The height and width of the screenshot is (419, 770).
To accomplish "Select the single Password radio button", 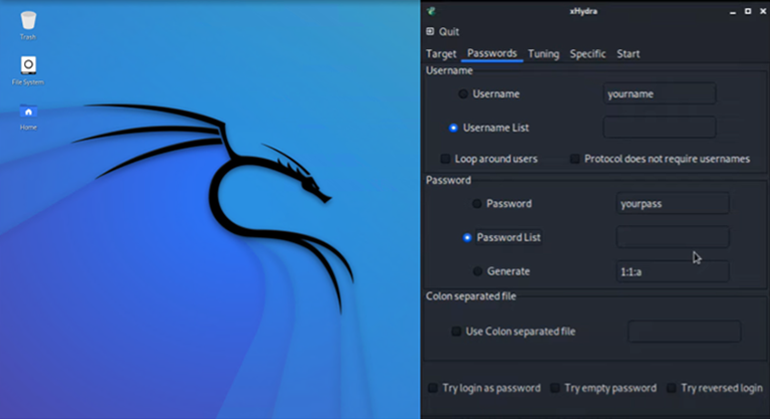I will coord(477,203).
